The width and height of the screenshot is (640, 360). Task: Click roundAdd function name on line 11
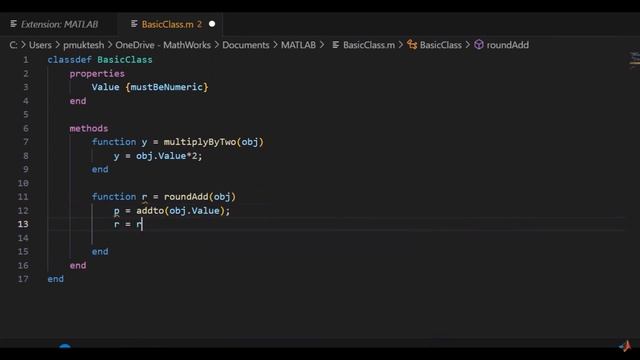tap(186, 197)
